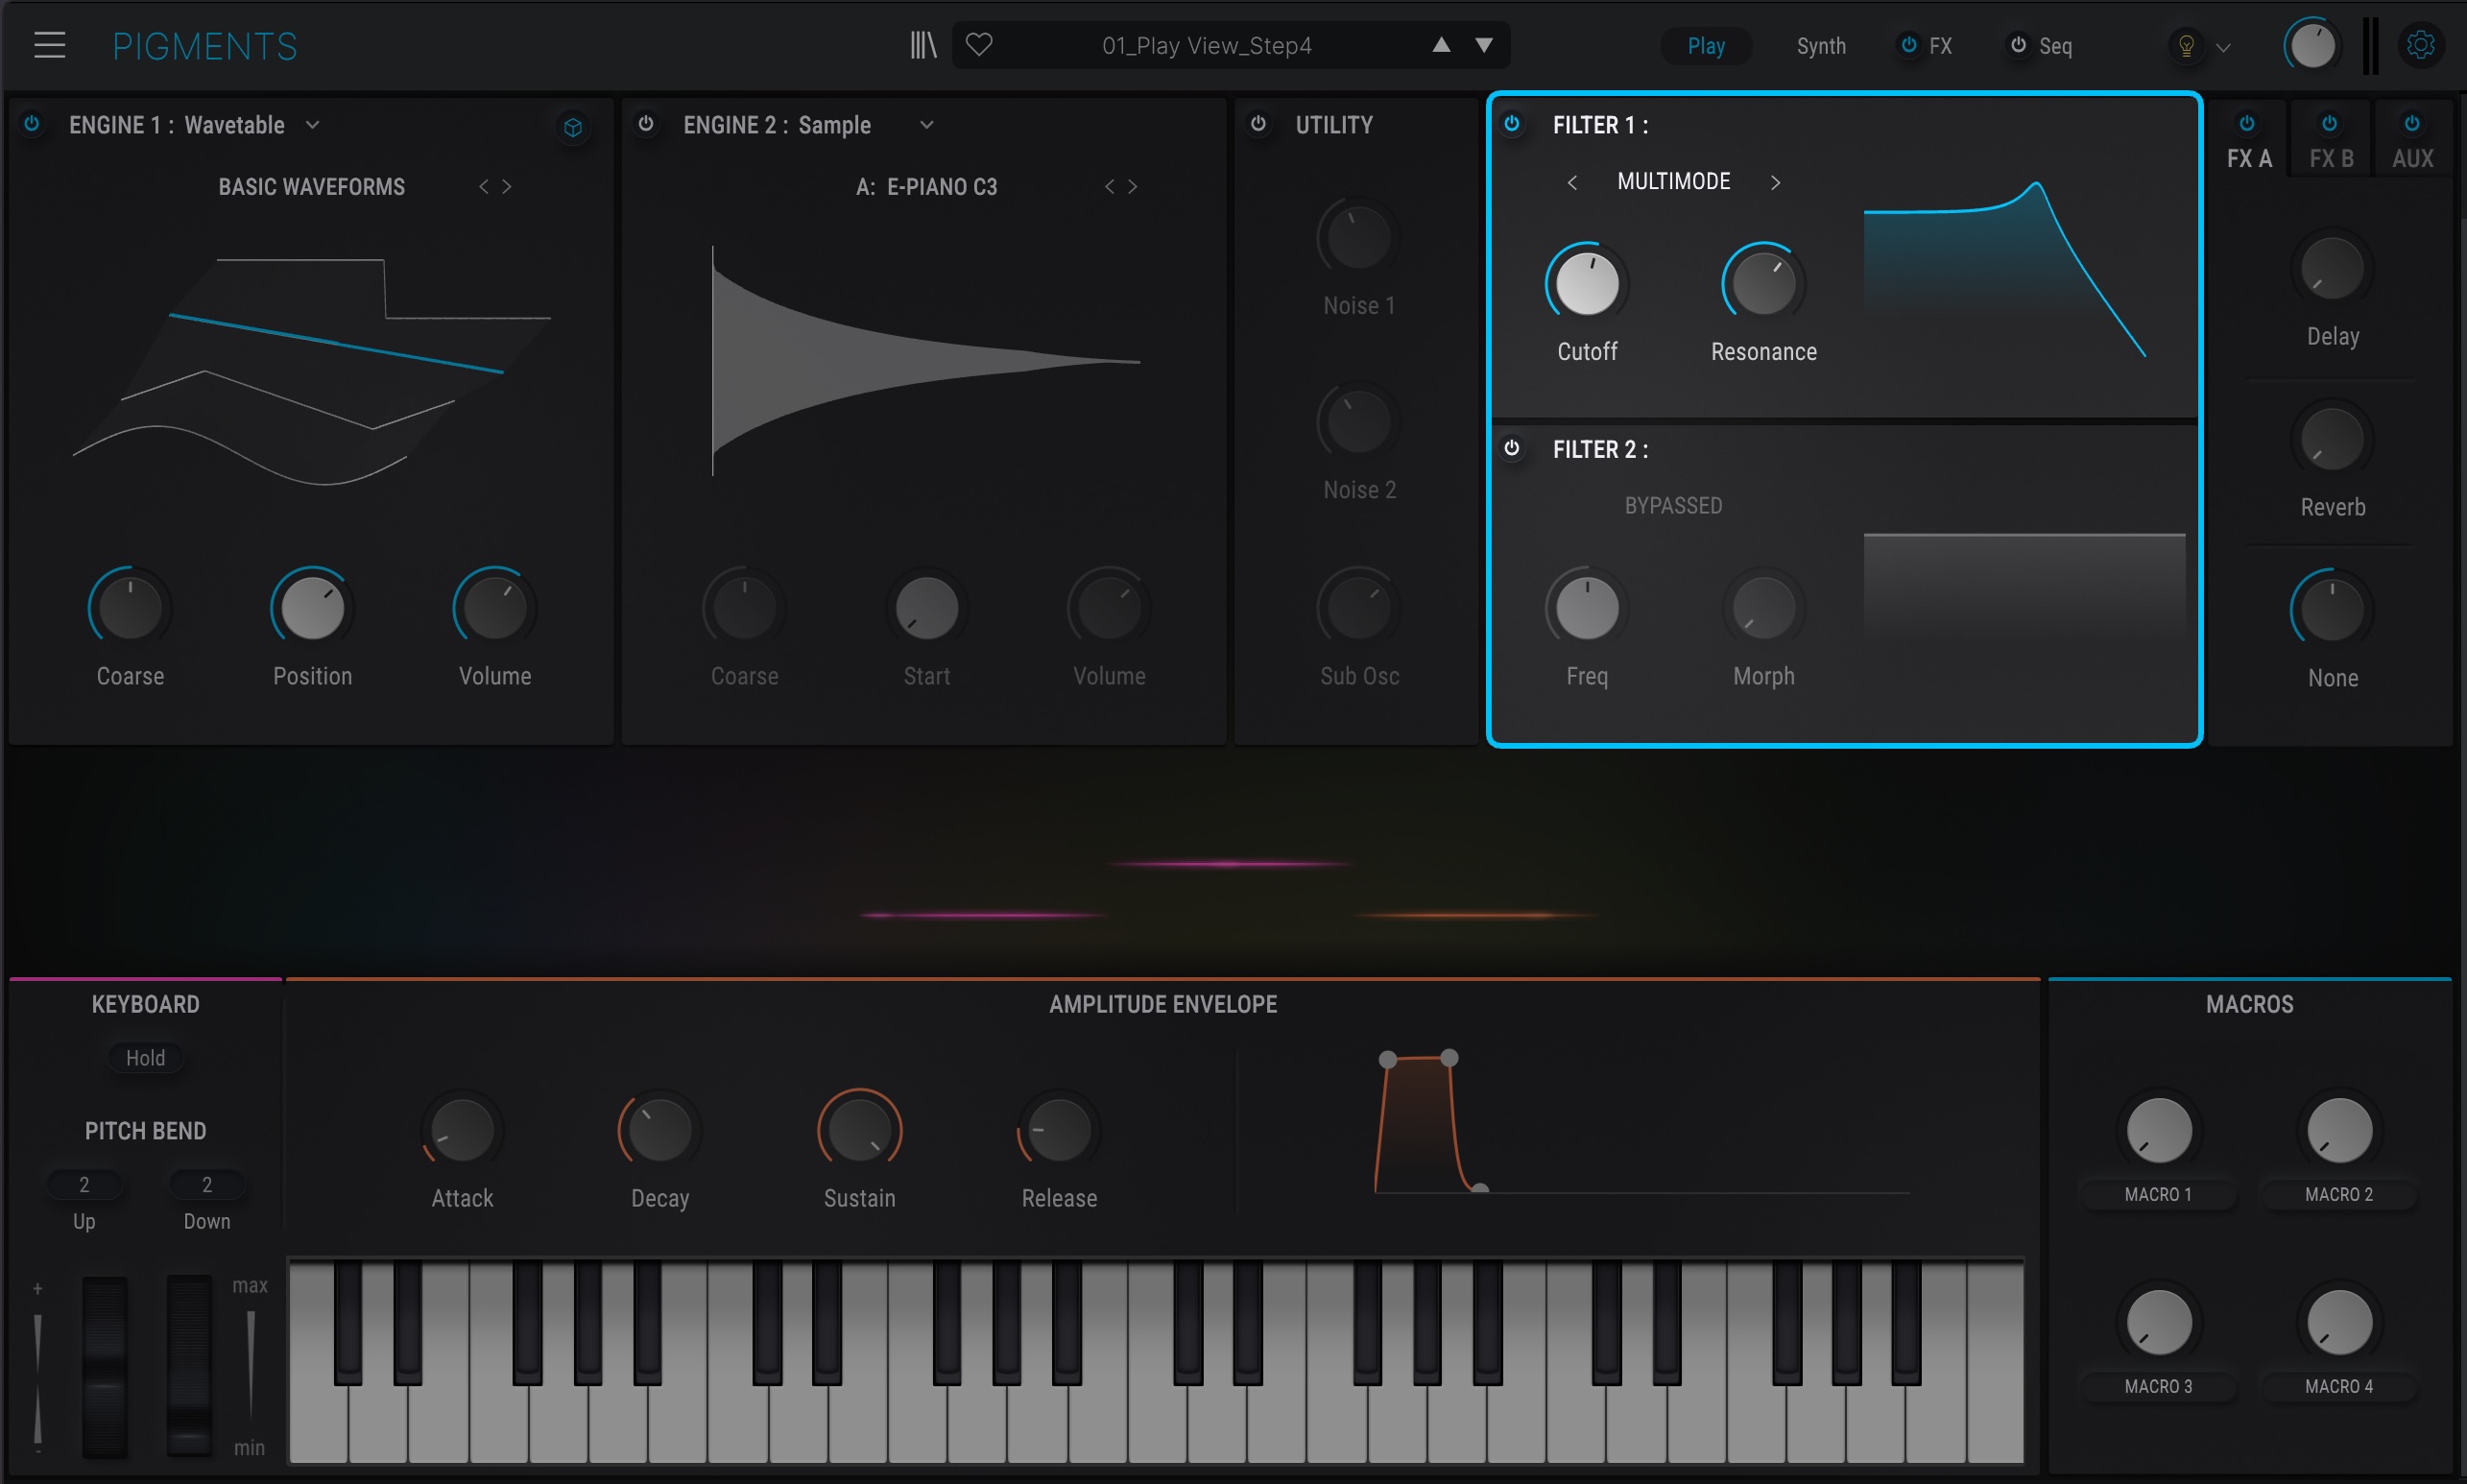Click the FX Delay knob
This screenshot has height=1484, width=2467.
(2332, 269)
